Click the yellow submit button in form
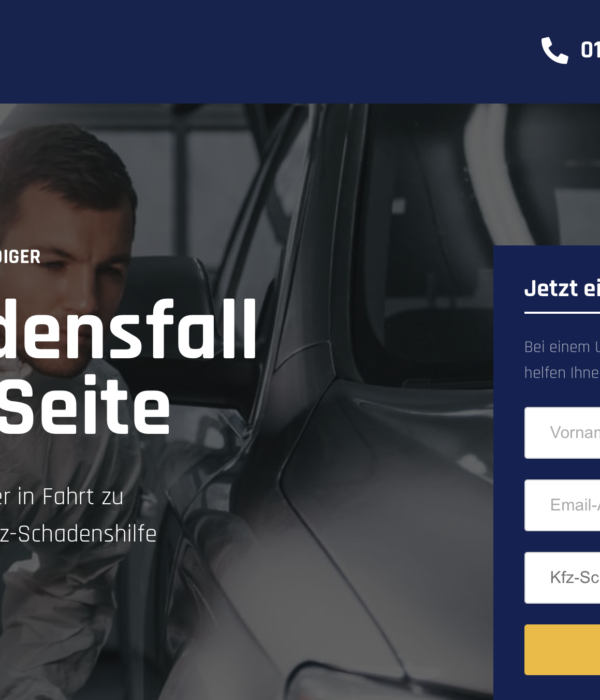The width and height of the screenshot is (600, 700). [x=562, y=650]
